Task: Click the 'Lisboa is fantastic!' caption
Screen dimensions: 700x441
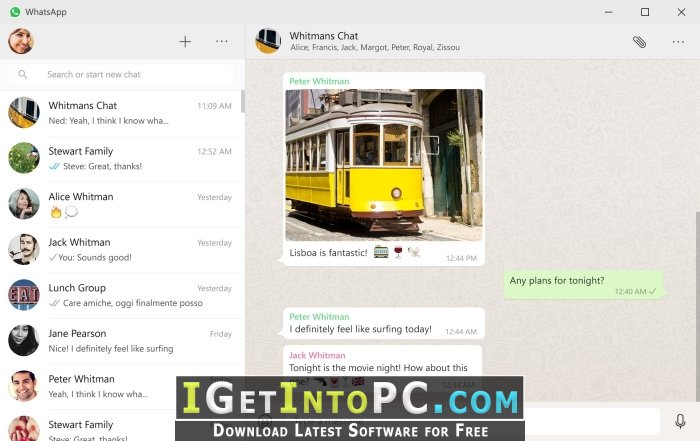Action: pos(328,253)
